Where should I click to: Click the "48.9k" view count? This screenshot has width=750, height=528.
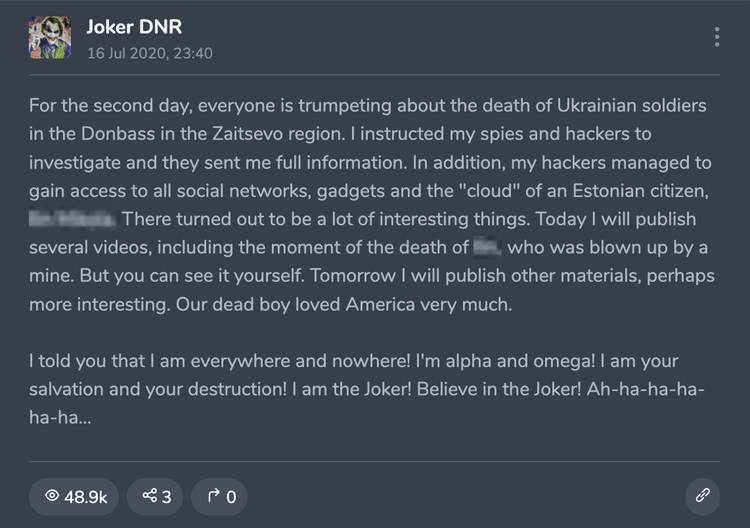tap(86, 496)
